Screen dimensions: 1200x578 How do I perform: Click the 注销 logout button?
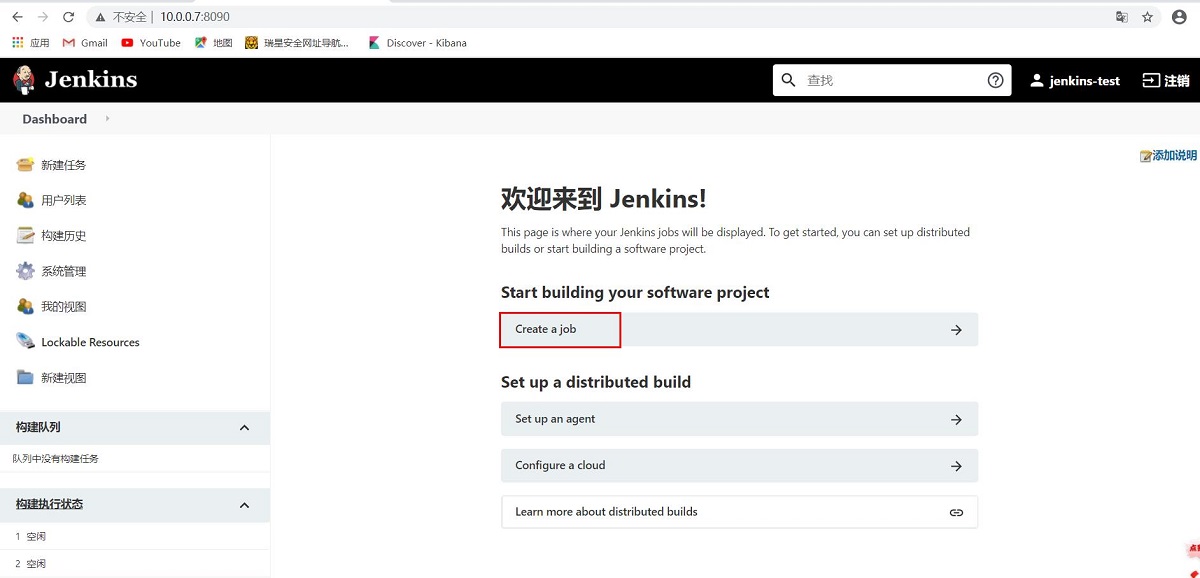pyautogui.click(x=1166, y=81)
